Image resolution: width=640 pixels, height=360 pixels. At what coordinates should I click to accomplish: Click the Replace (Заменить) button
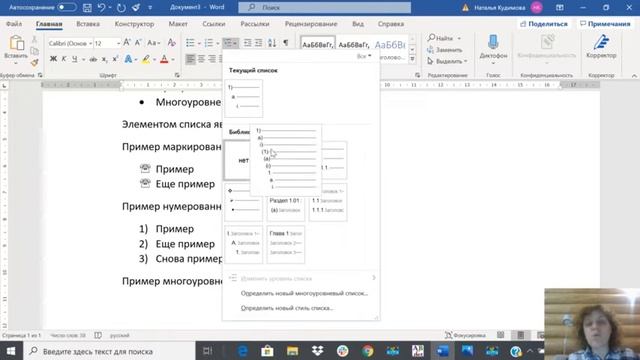(444, 50)
